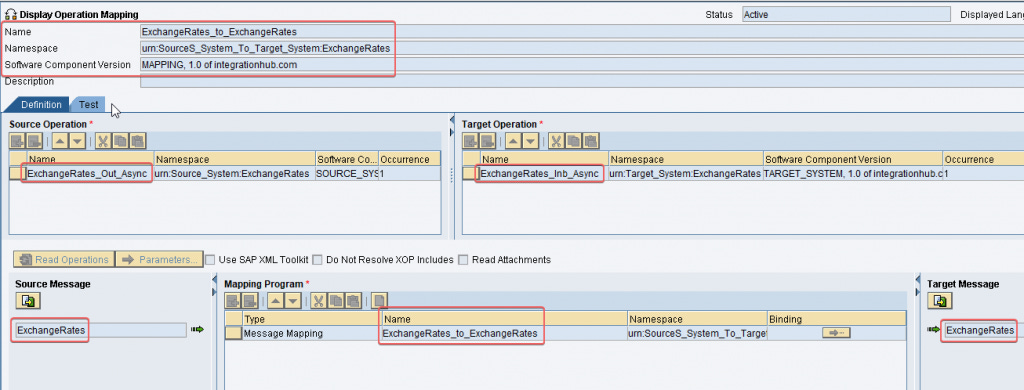Click copy icon in Source Operation toolbar

pos(120,140)
